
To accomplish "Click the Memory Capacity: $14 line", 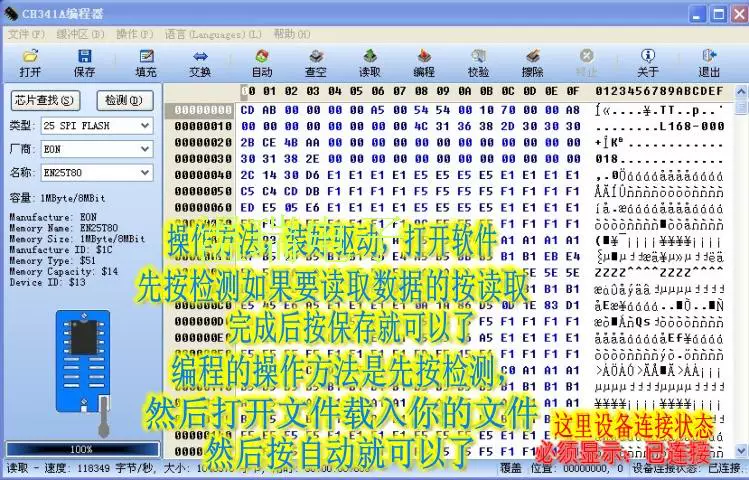I will tap(64, 271).
